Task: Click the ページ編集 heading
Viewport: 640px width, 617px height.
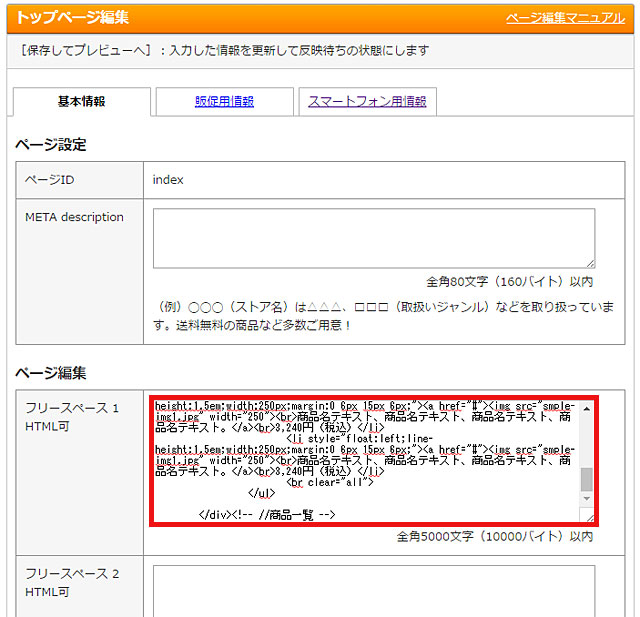Action: coord(51,372)
